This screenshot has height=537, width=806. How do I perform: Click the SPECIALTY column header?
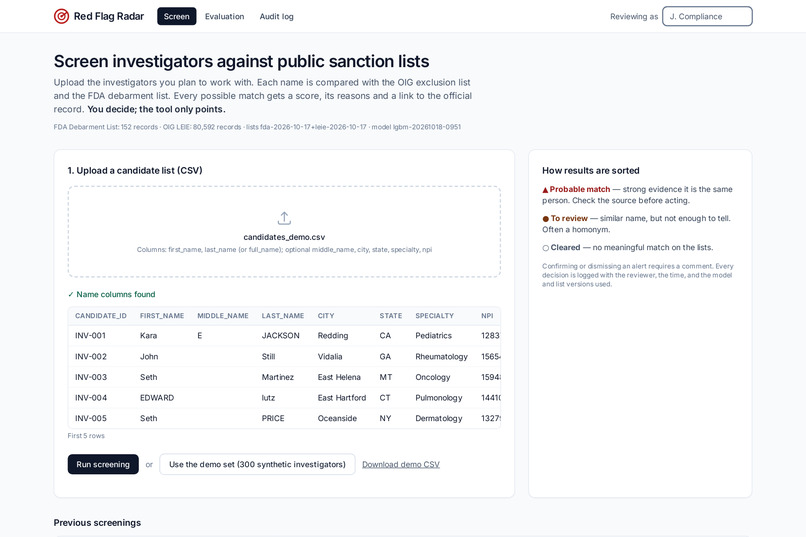pyautogui.click(x=434, y=316)
